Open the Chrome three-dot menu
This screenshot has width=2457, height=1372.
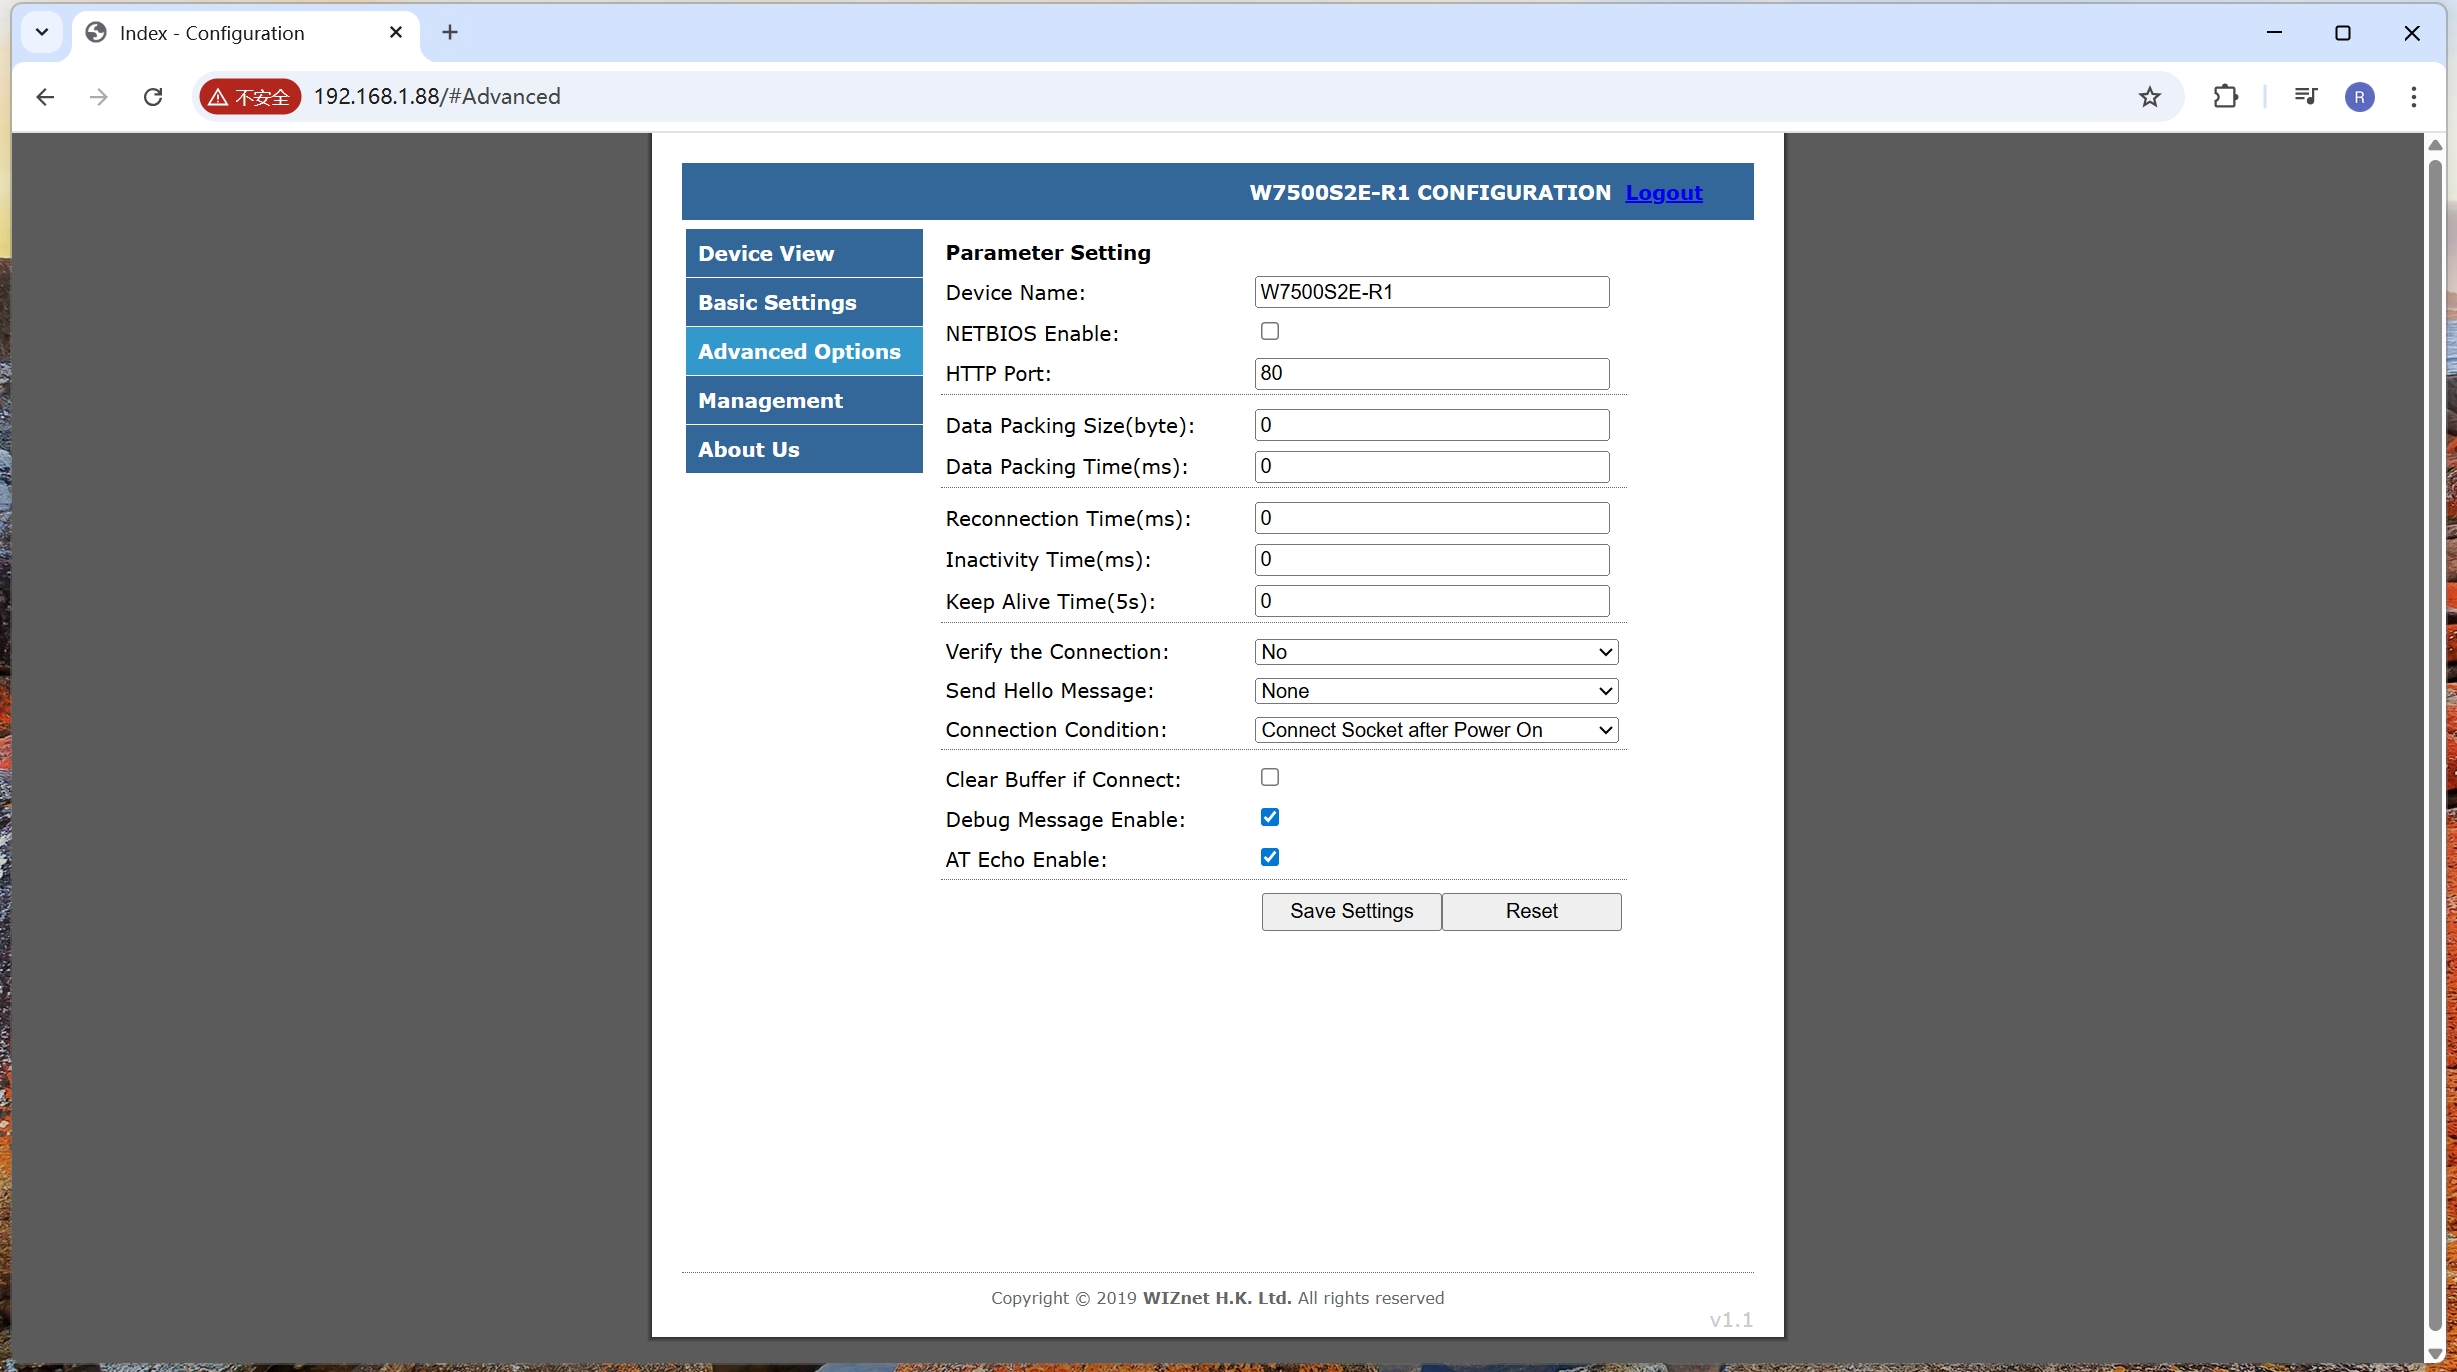(2413, 97)
